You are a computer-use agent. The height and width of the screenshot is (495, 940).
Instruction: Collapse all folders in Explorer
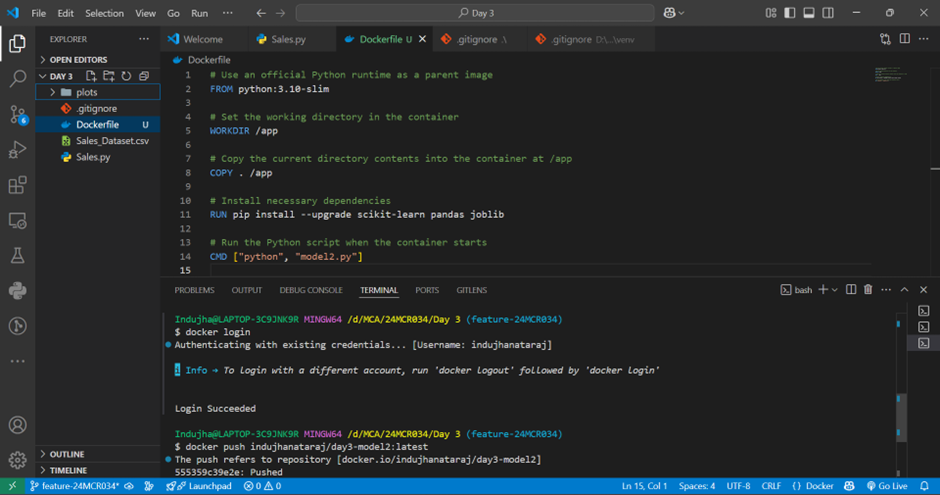(144, 76)
